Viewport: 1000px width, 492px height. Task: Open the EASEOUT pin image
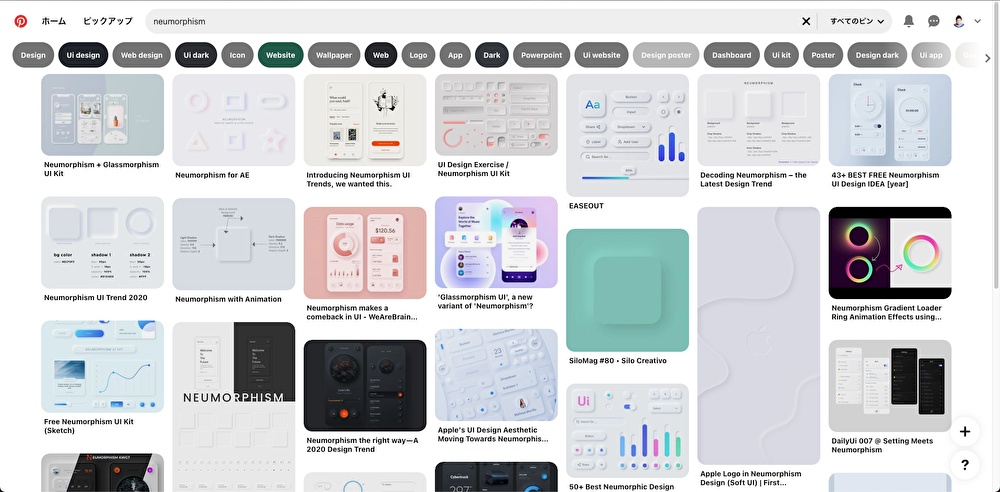click(628, 135)
